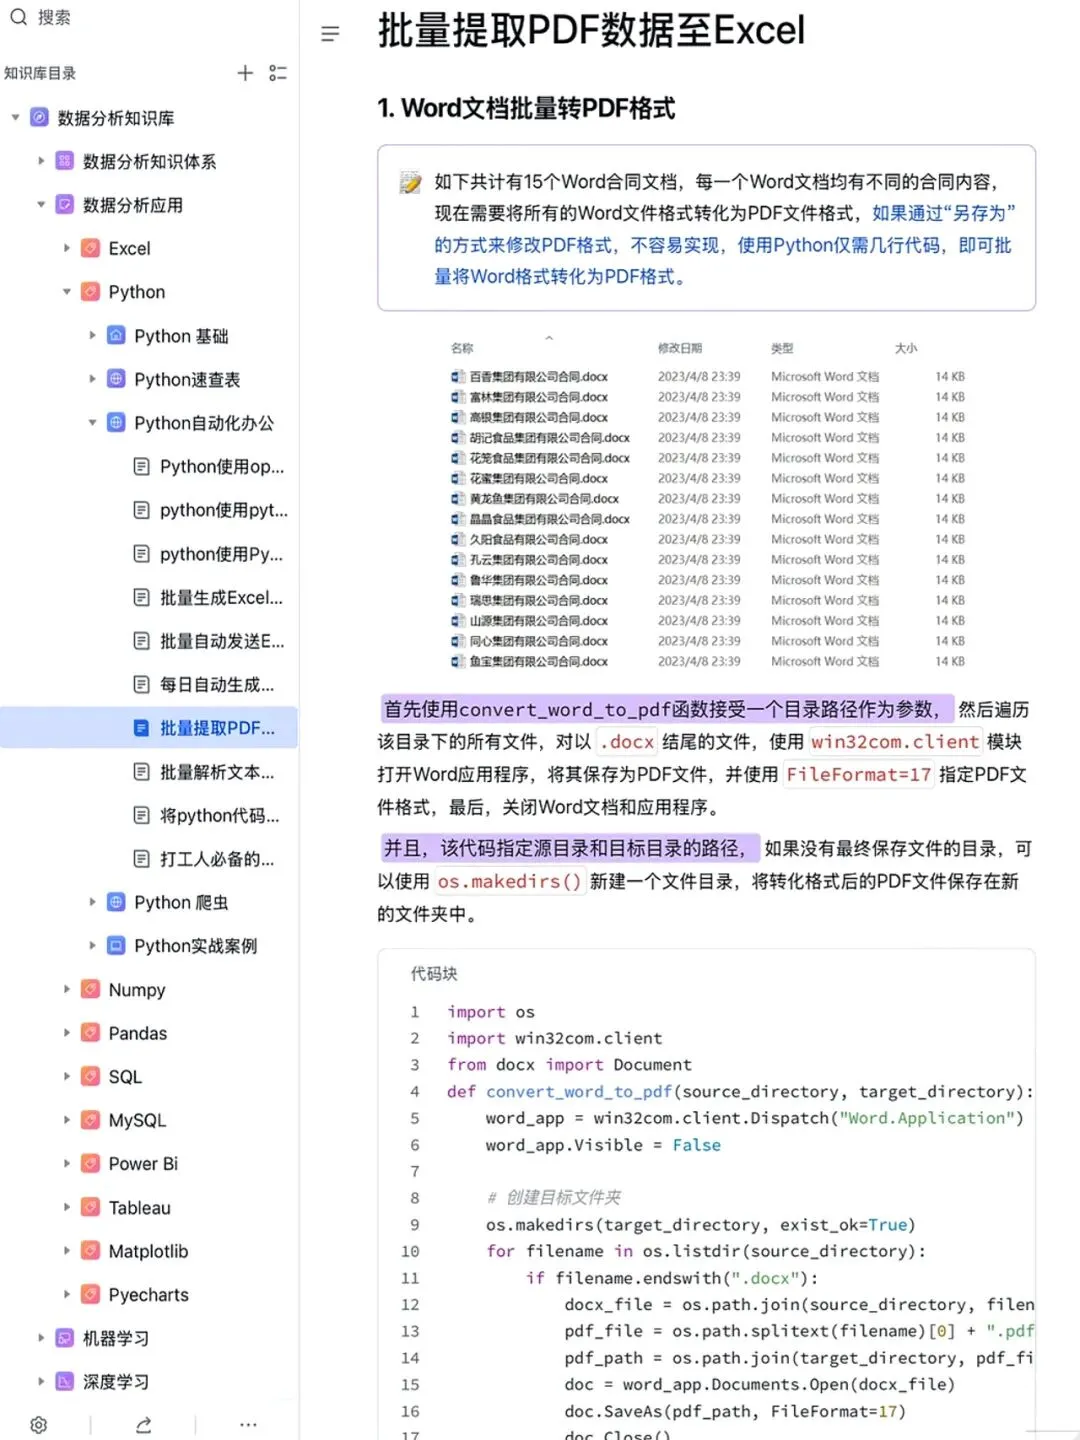Click the notepad emoji in callout
This screenshot has height=1440, width=1080.
(410, 182)
